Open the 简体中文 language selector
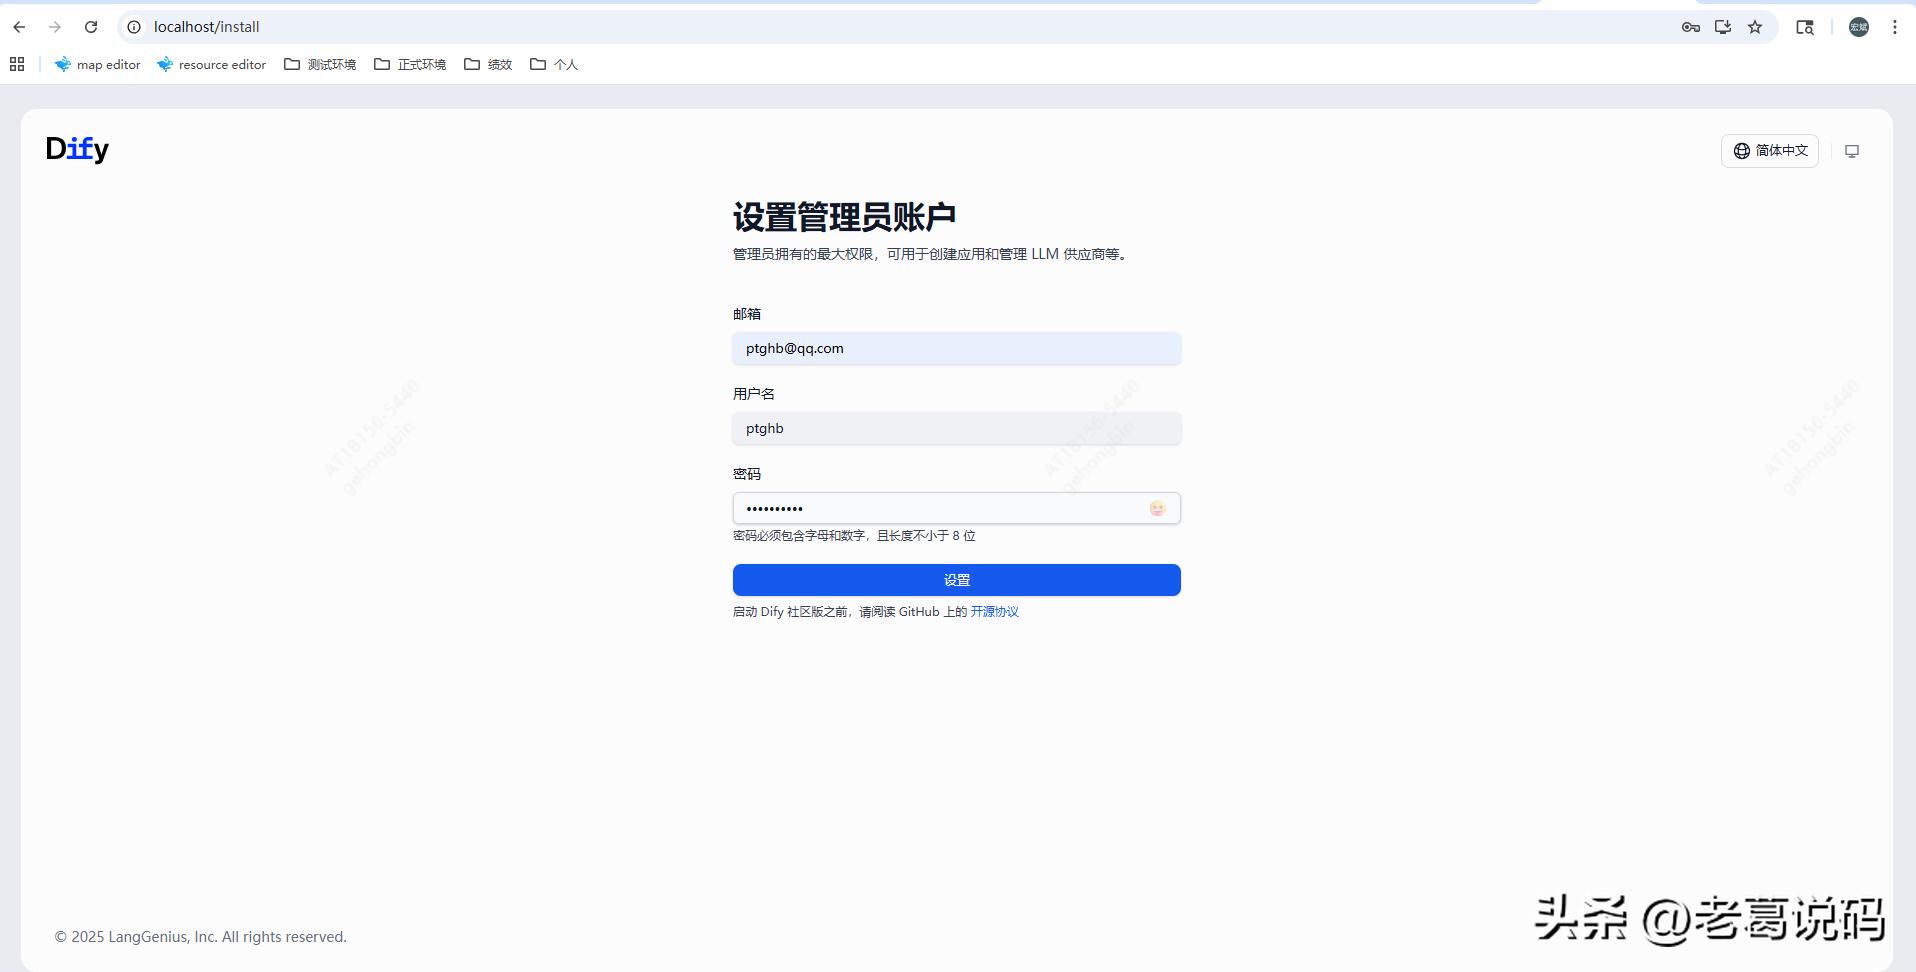1916x972 pixels. coord(1769,150)
